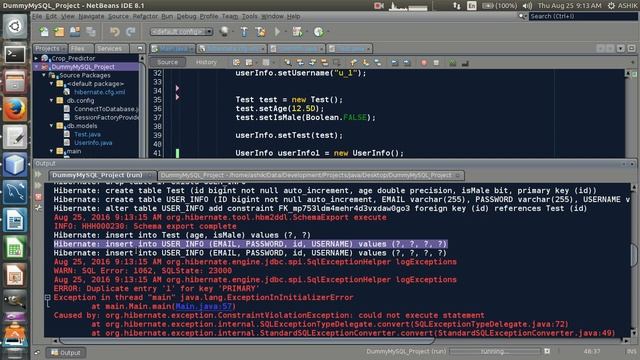The height and width of the screenshot is (360, 640).
Task: Click the Run Project play icon
Action: [x=278, y=31]
